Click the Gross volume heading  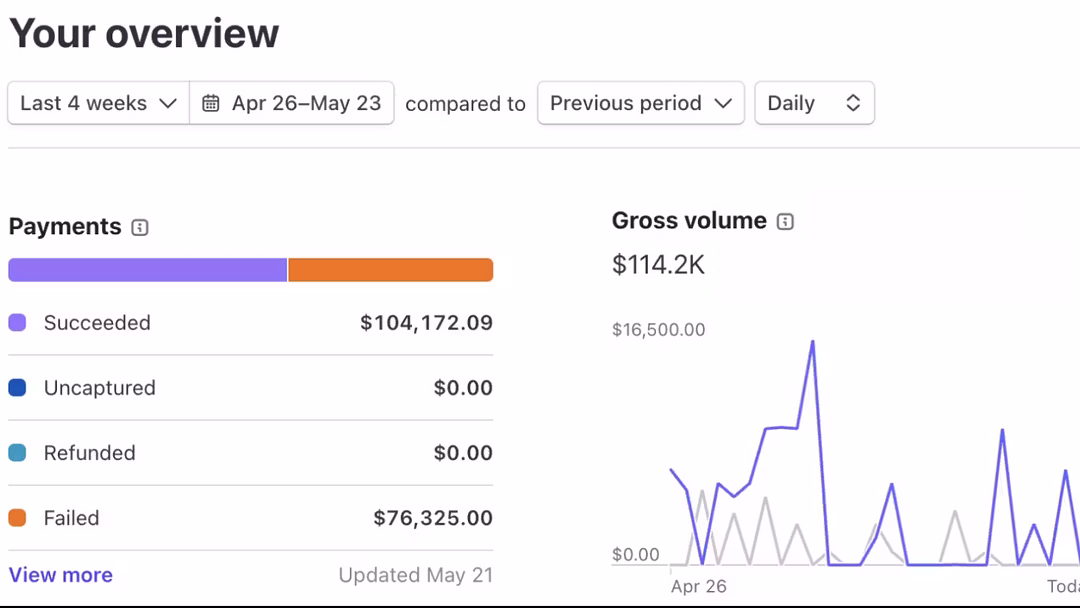[x=689, y=221]
